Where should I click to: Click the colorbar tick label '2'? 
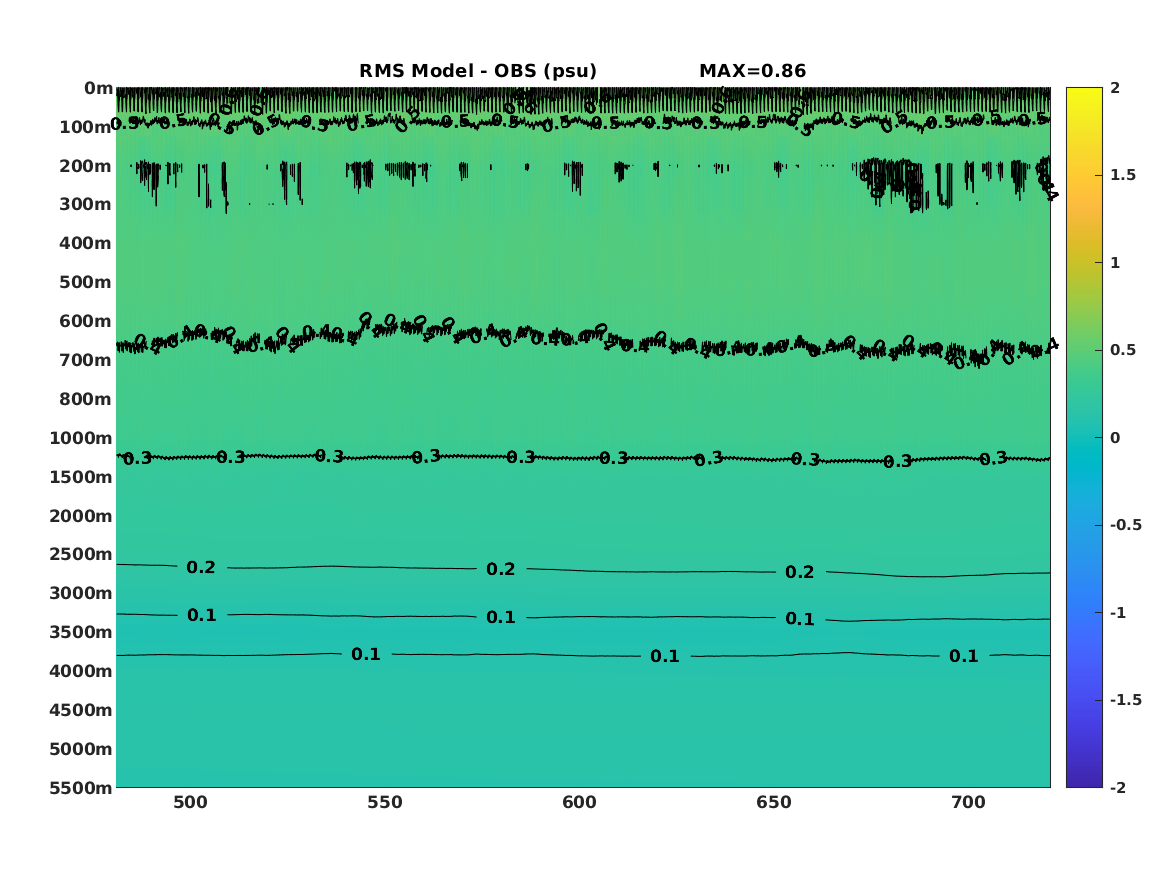coord(1115,88)
